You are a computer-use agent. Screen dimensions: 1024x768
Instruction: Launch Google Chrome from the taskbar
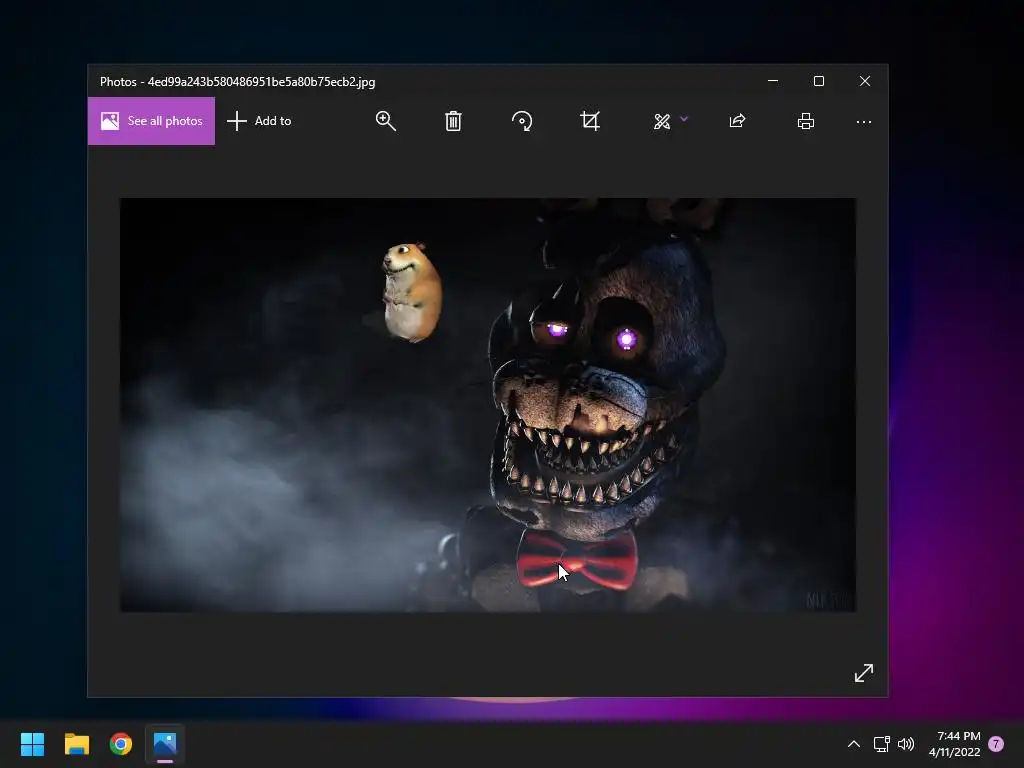121,744
